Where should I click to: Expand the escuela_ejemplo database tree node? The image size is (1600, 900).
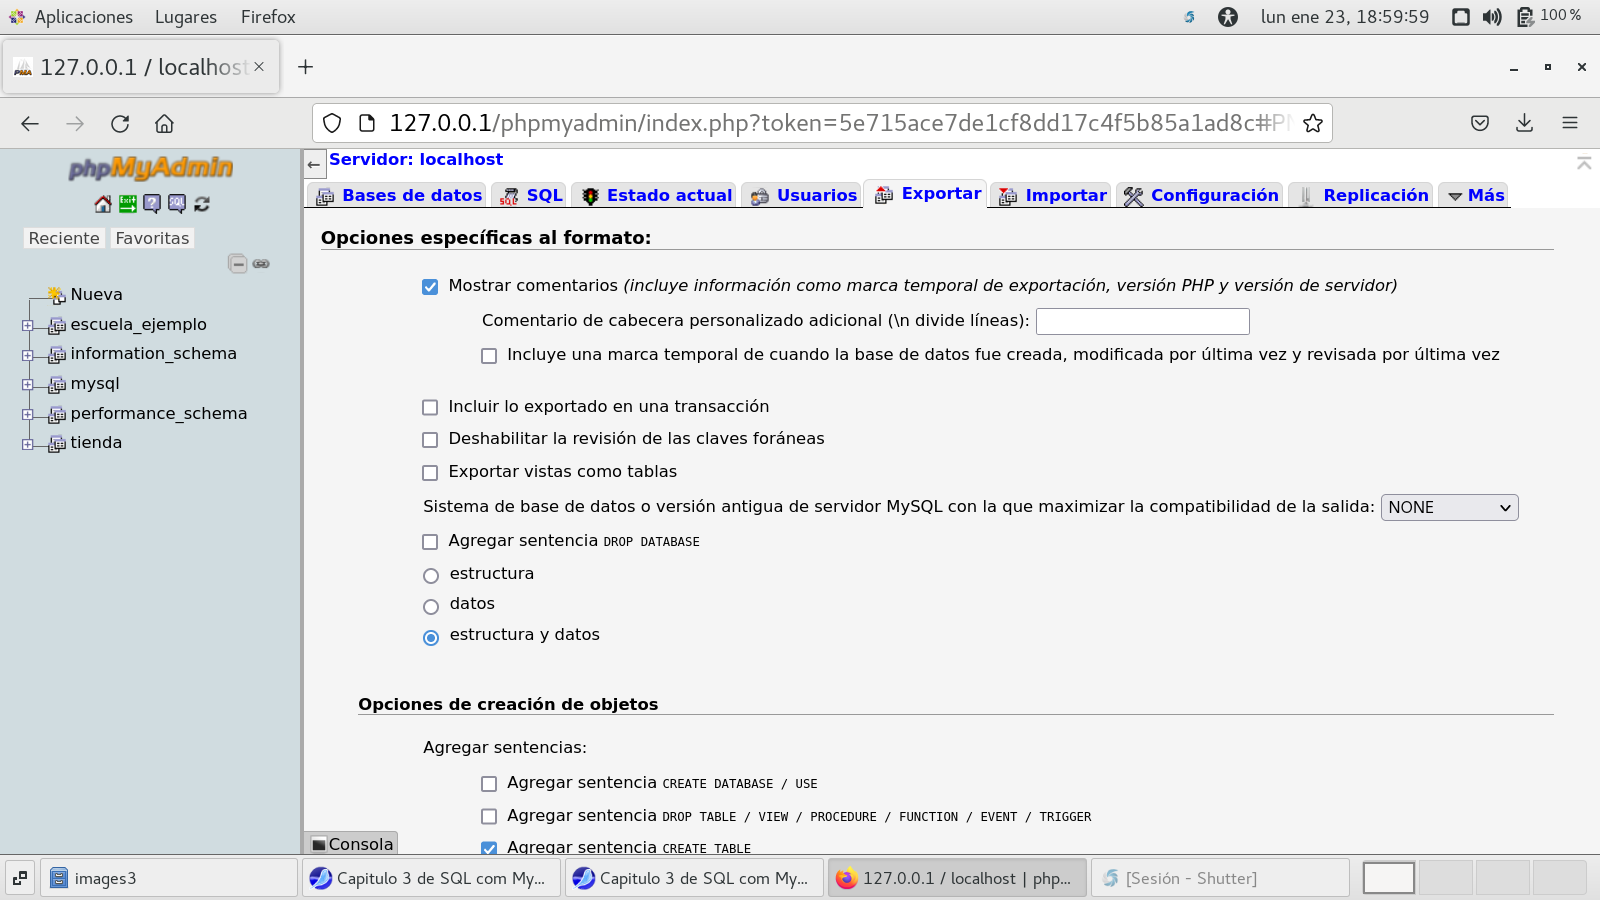(27, 325)
